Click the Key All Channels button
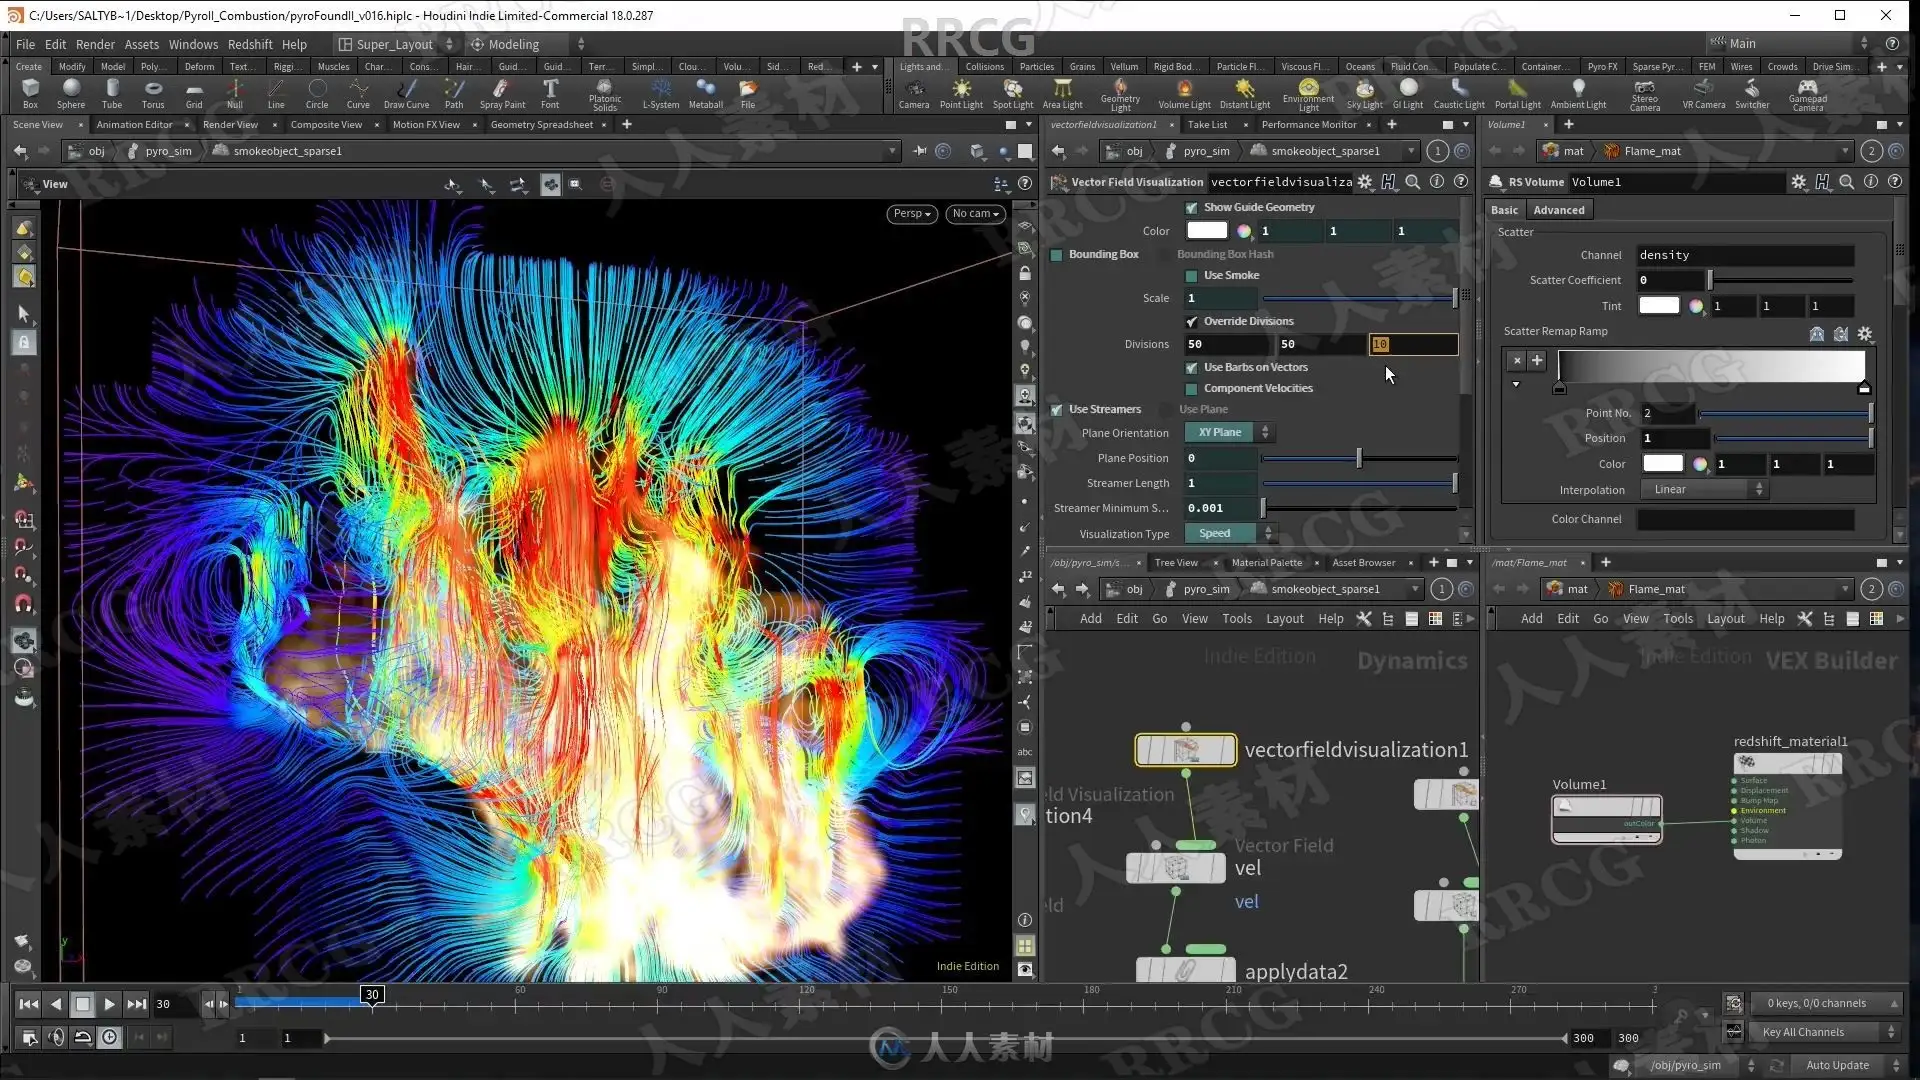 (1802, 1032)
